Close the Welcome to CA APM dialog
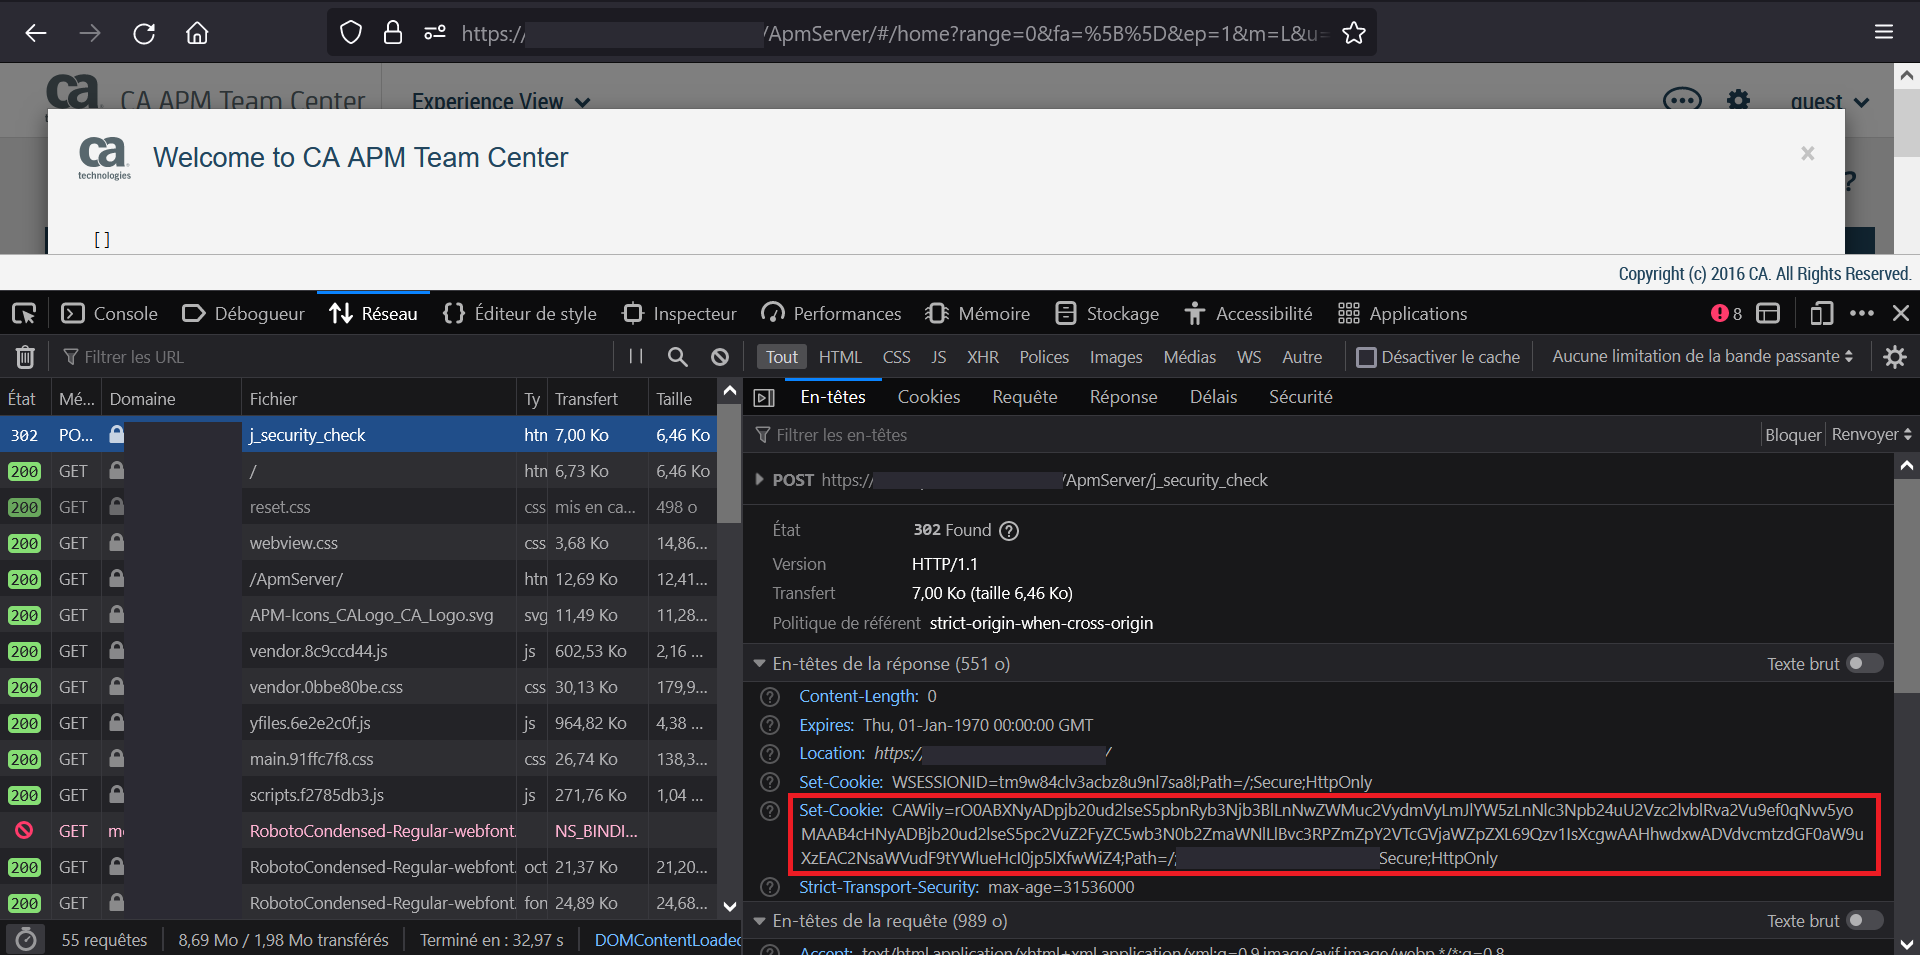 pos(1808,153)
